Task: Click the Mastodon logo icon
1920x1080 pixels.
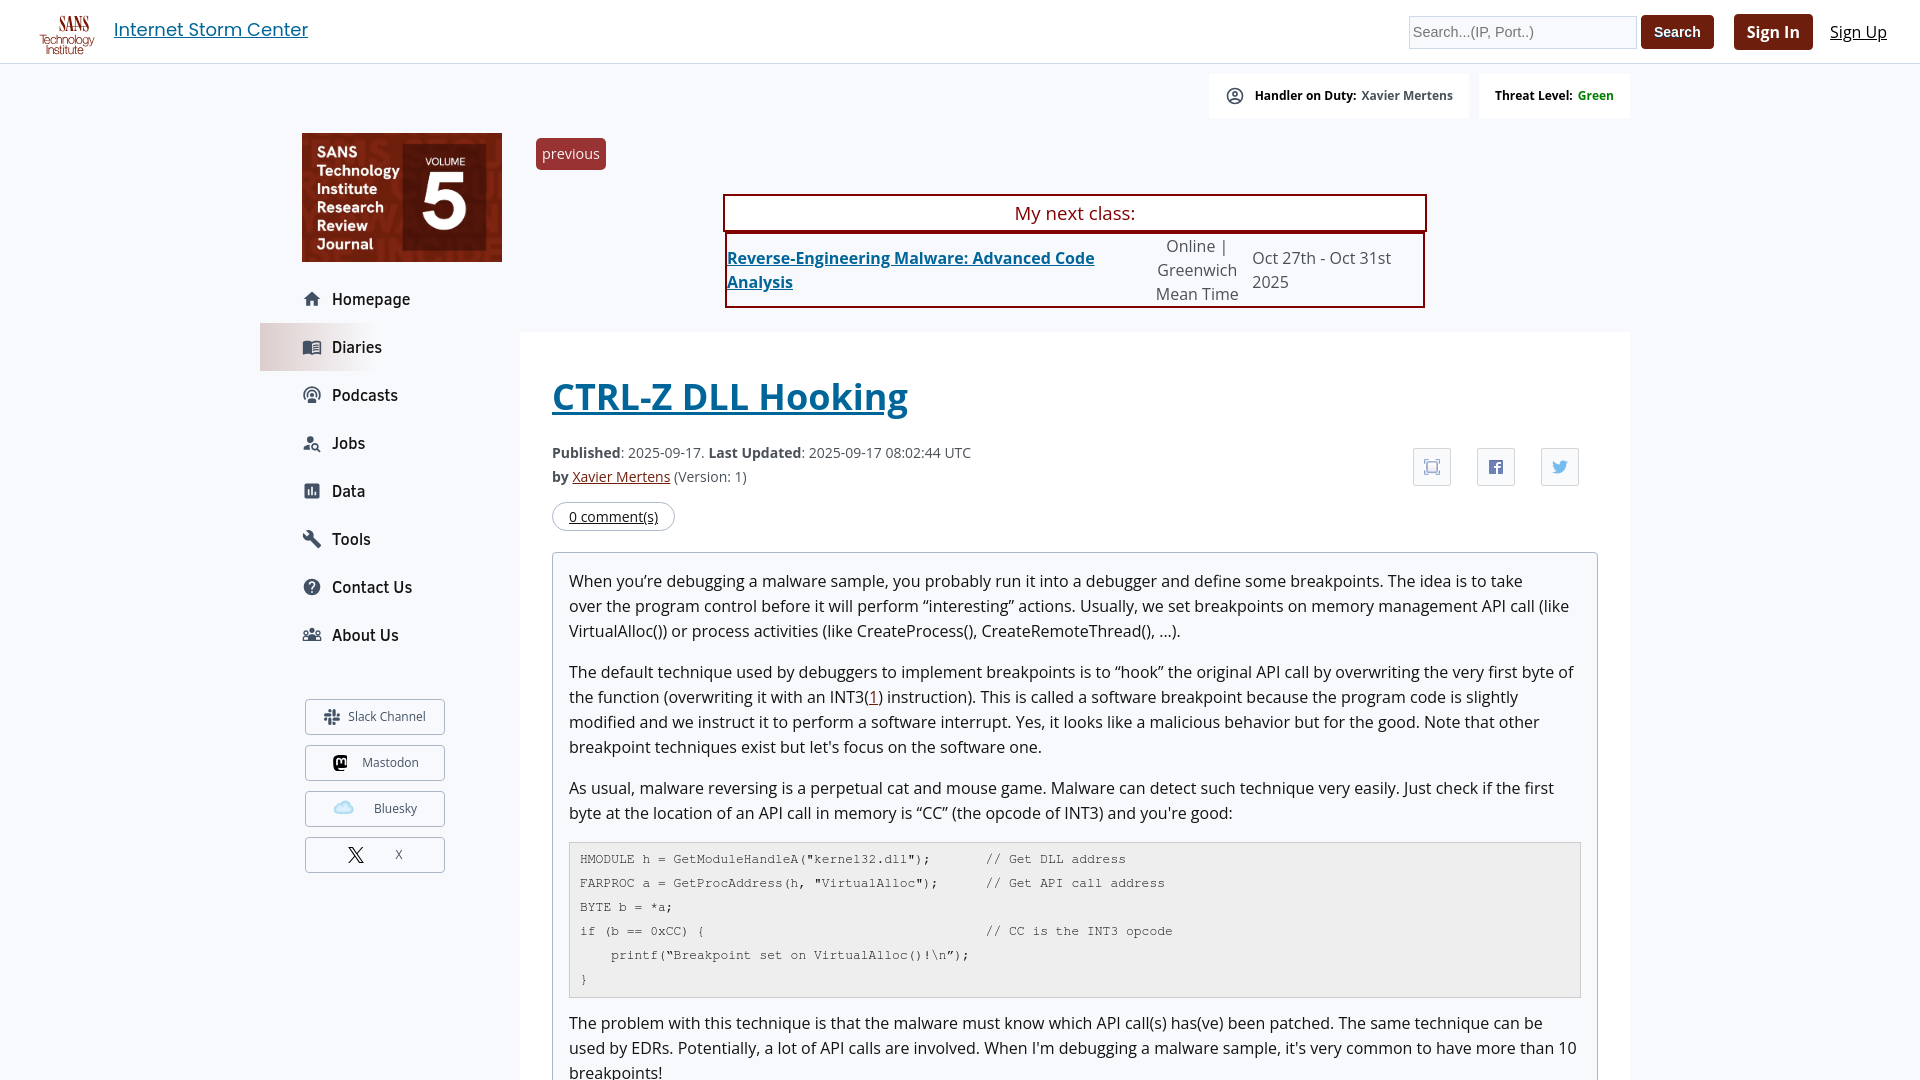Action: click(x=340, y=763)
